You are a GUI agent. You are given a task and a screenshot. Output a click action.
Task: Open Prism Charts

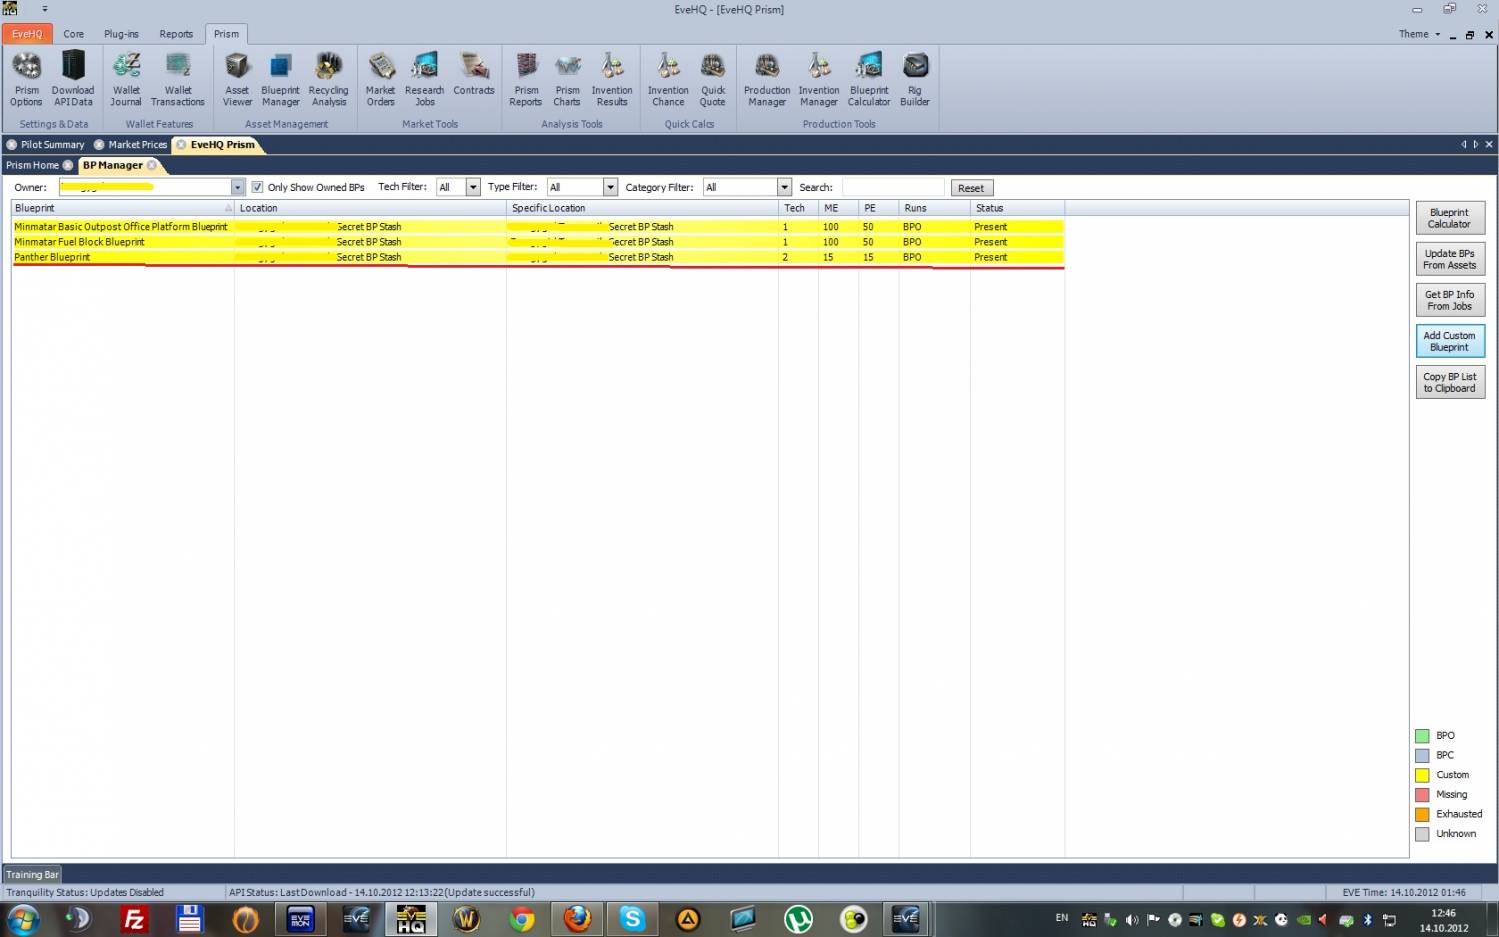tap(567, 79)
